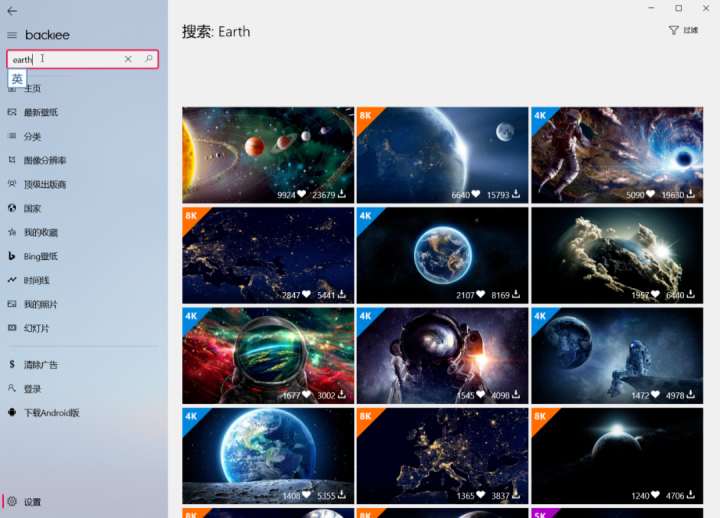Viewport: 720px width, 518px height.
Task: Like the wallpaper with 1365 hearts
Action: pos(480,495)
